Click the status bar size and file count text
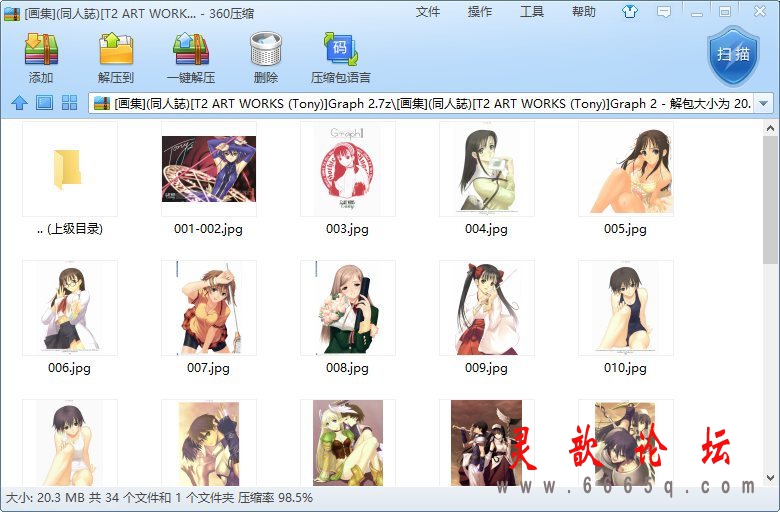Viewport: 780px width, 512px height. [159, 498]
